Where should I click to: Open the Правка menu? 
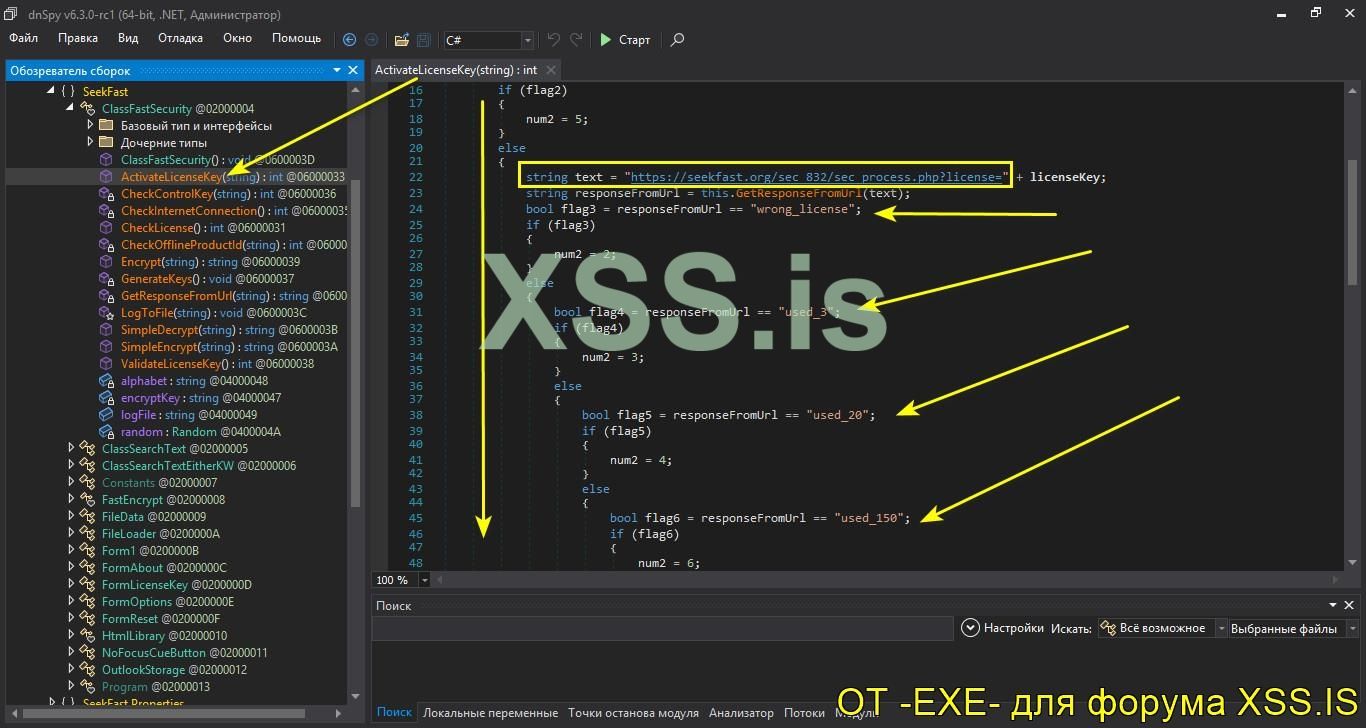tap(78, 38)
